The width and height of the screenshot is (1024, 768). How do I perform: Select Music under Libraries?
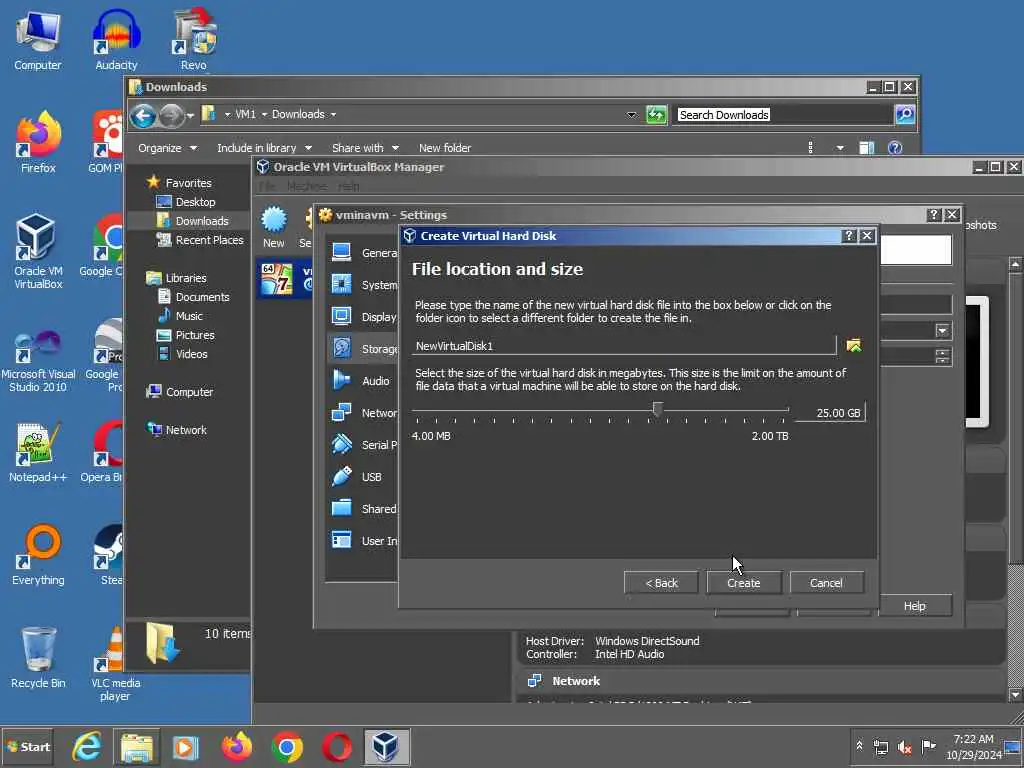(x=188, y=315)
